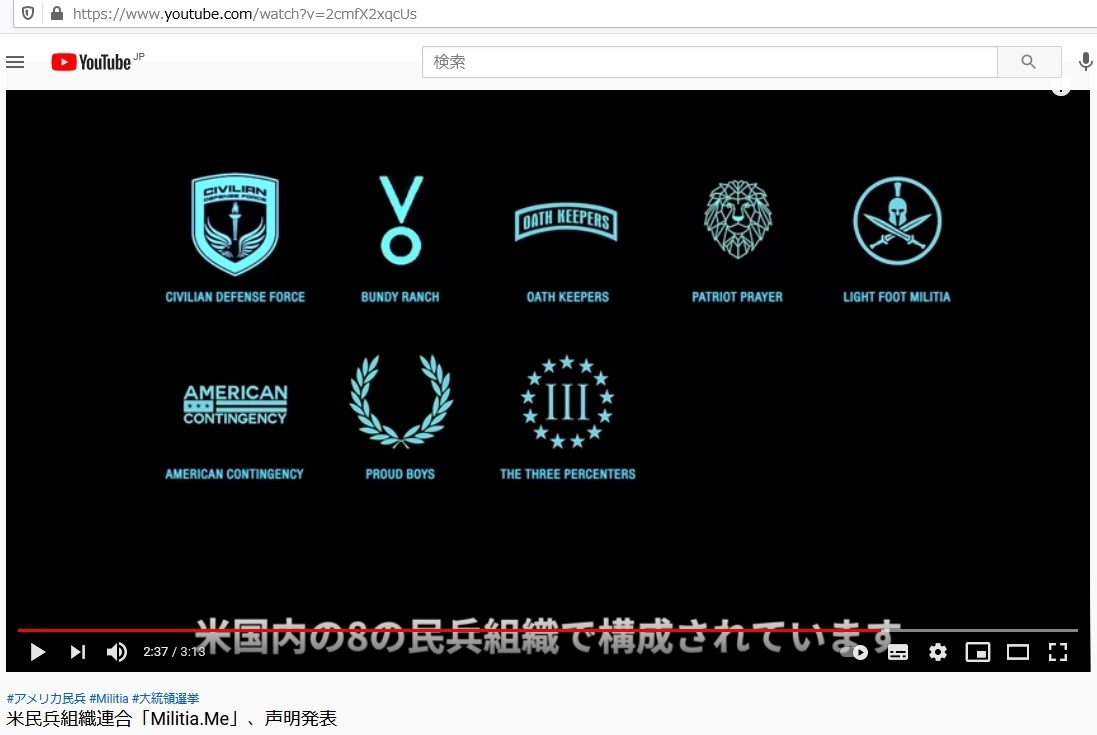Open the #アメリカ民兵 hashtag link
Screen dimensions: 1097x735
point(46,699)
